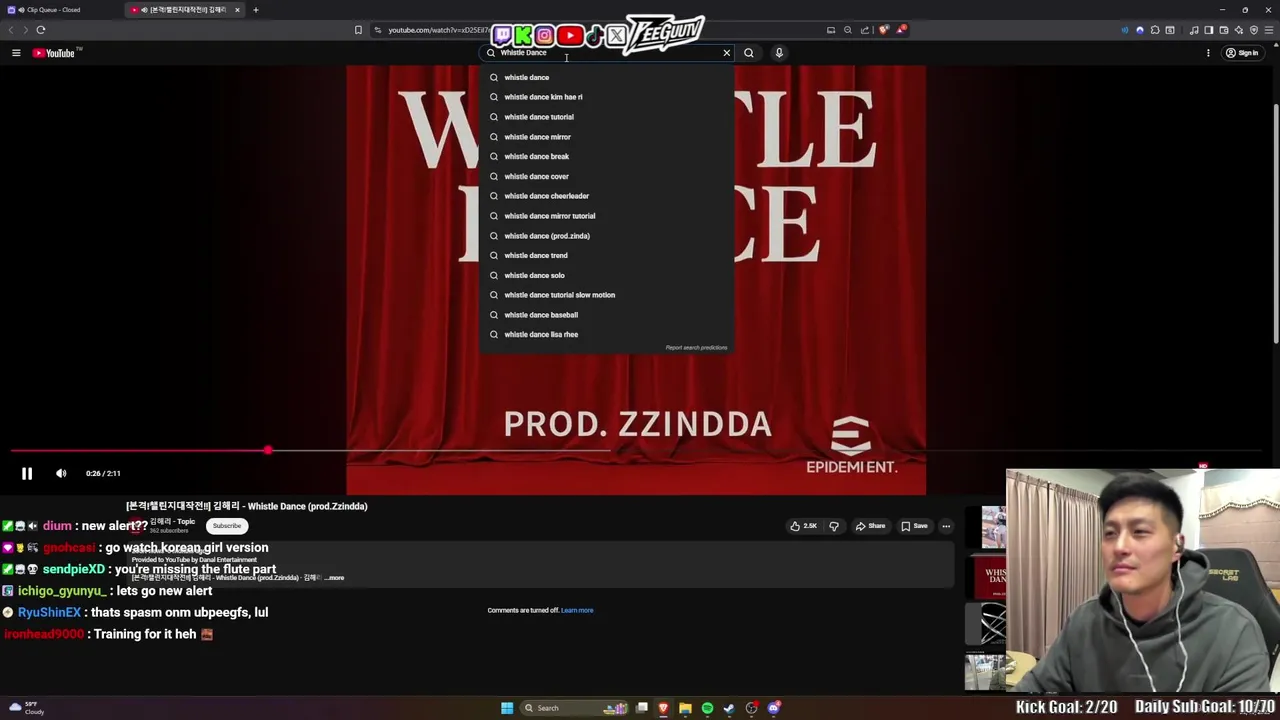Open a new browser tab
The width and height of the screenshot is (1280, 720).
click(x=255, y=10)
